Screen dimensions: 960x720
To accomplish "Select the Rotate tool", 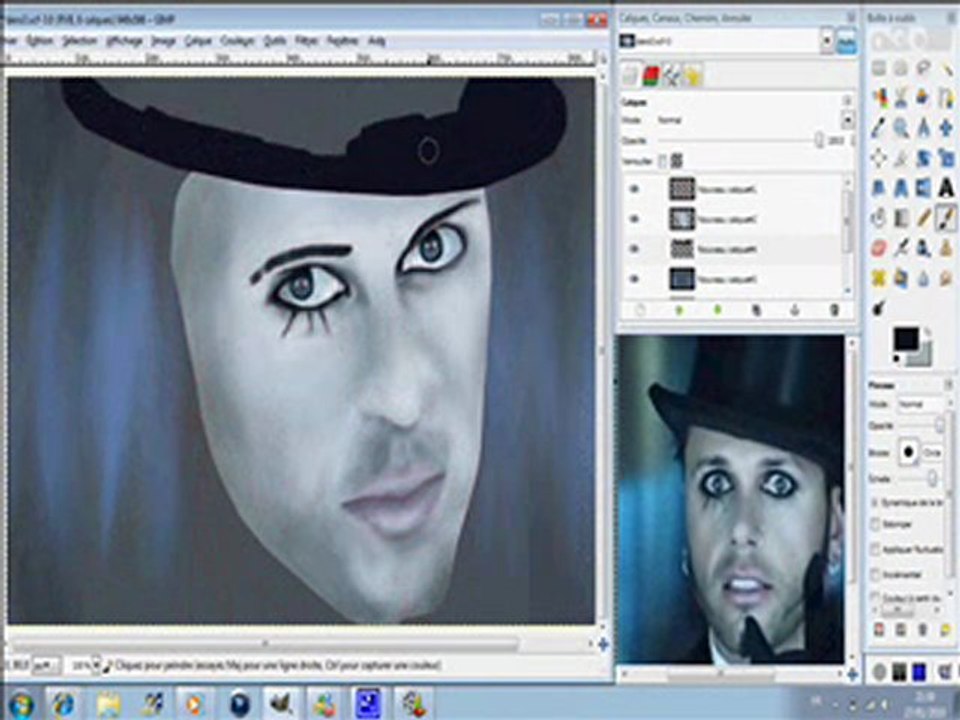I will pos(924,158).
